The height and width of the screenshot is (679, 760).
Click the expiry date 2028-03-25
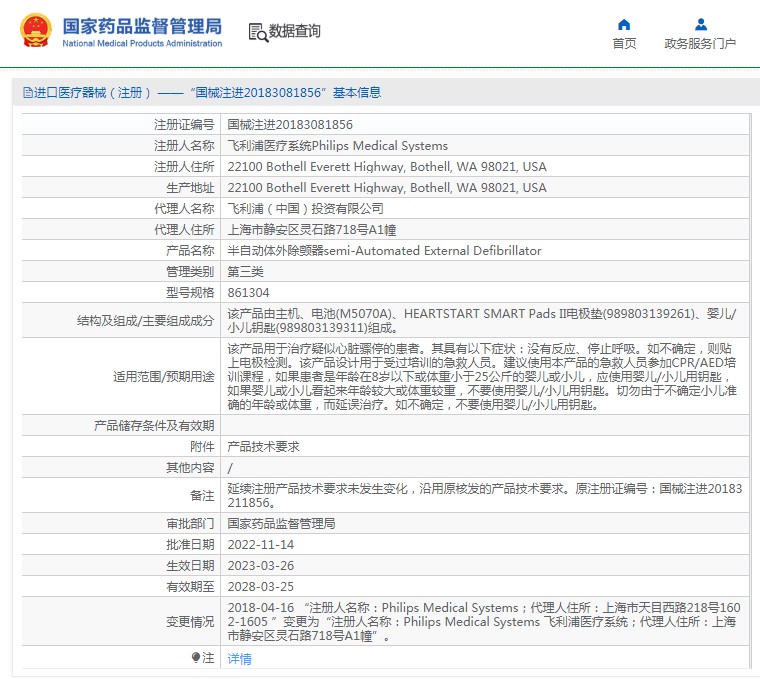click(261, 586)
